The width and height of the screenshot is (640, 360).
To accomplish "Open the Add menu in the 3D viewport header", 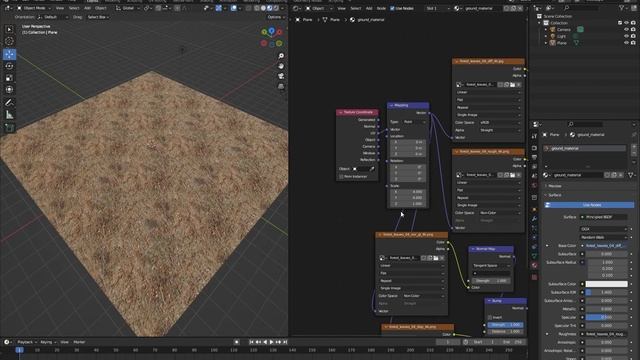I will coord(87,8).
